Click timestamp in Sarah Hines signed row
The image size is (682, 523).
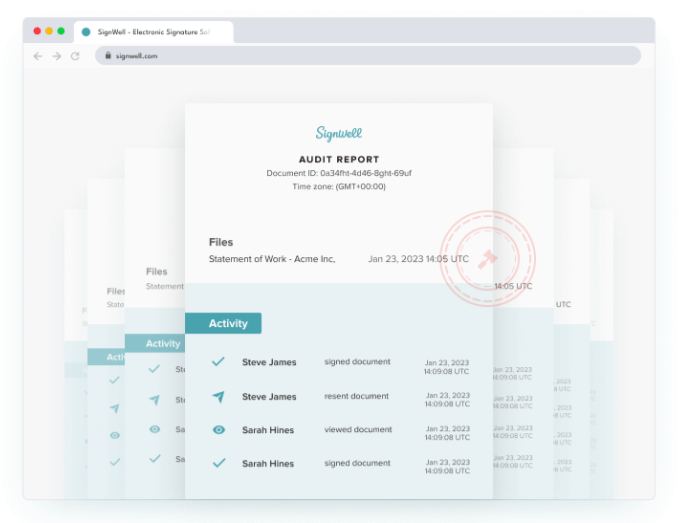click(x=447, y=466)
